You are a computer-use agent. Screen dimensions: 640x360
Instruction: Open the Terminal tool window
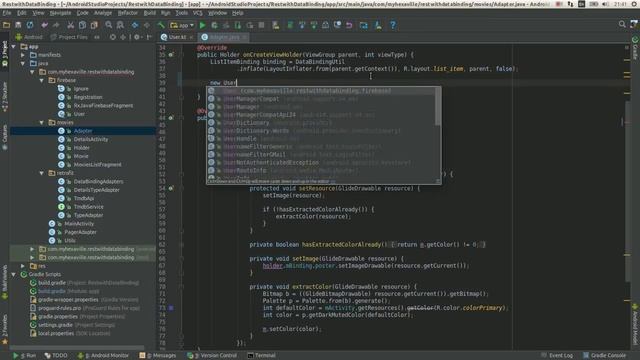261,356
